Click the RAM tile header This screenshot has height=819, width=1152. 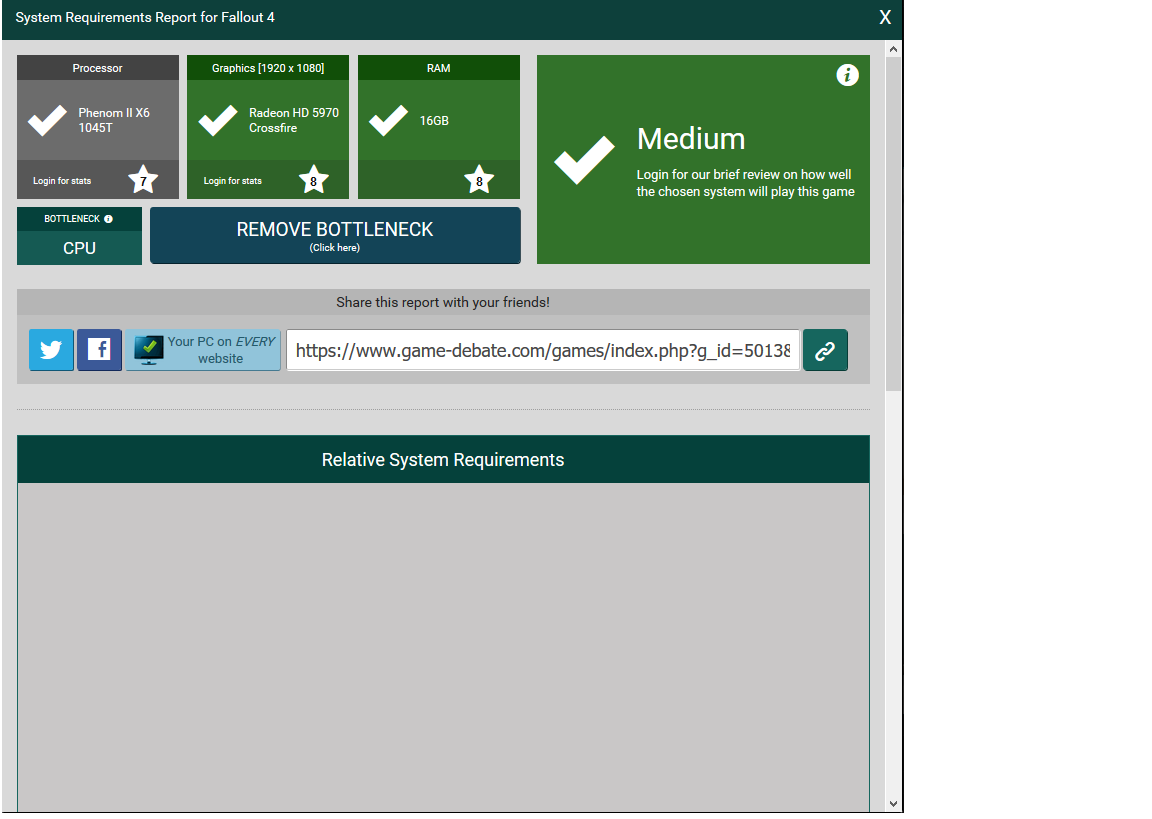(439, 68)
